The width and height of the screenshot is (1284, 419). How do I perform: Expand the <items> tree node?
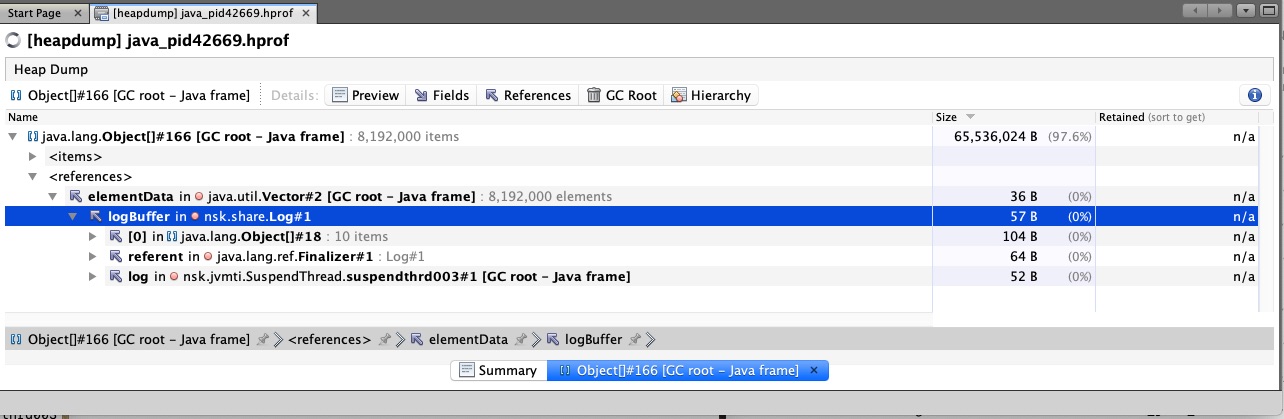tap(35, 157)
